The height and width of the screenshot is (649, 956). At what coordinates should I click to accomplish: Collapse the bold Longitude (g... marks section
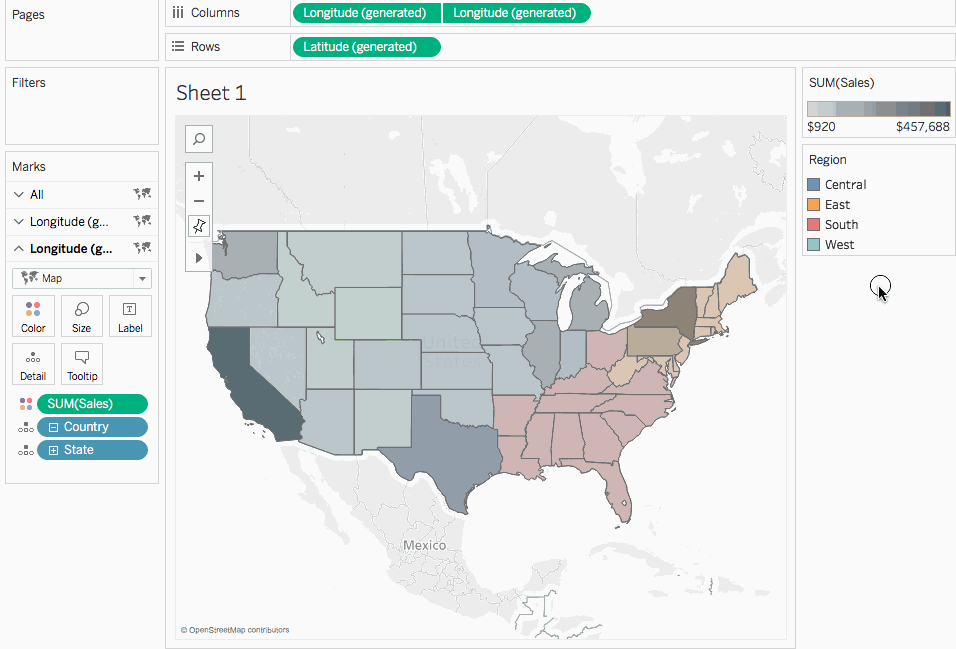(x=19, y=248)
